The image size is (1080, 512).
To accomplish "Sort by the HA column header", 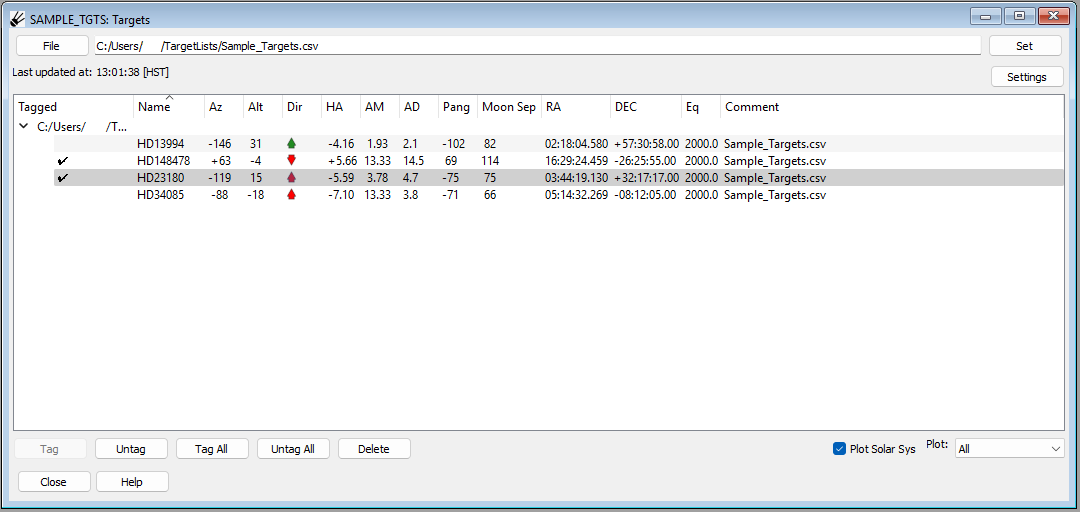I will point(341,107).
